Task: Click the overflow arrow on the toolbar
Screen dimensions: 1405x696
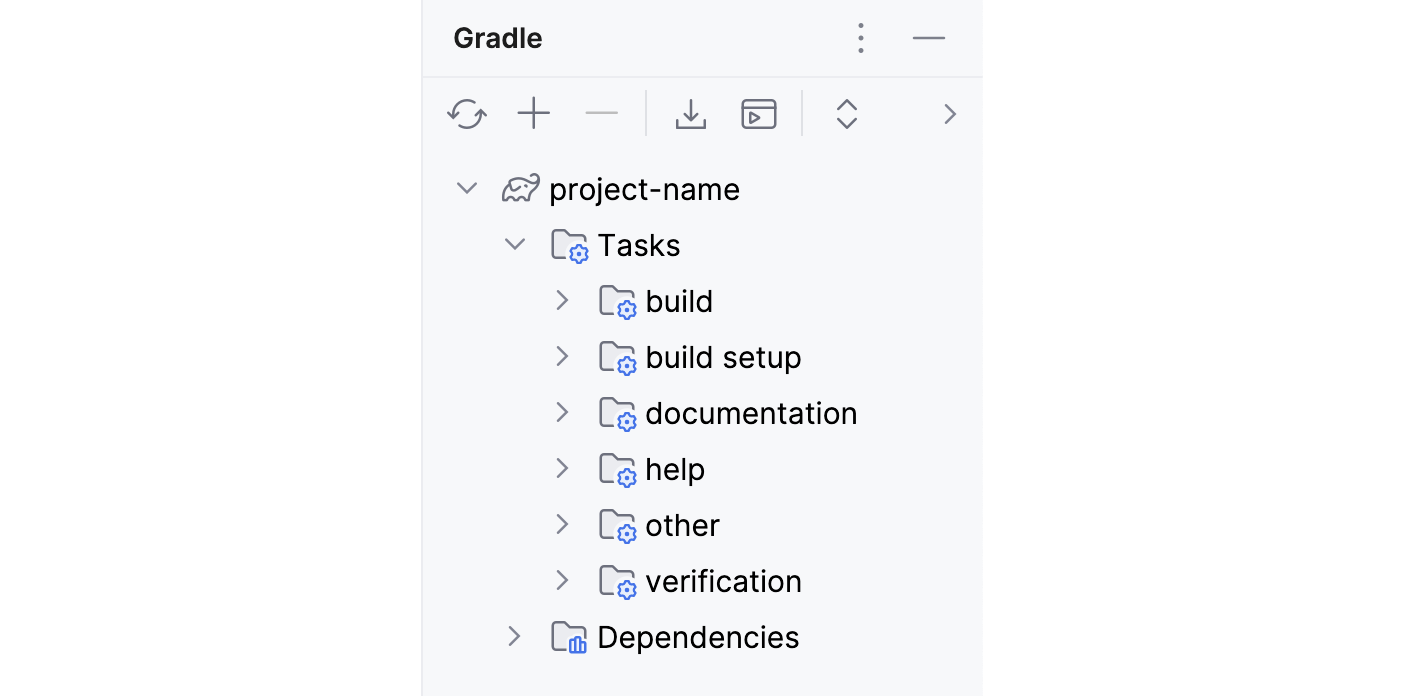Action: pyautogui.click(x=948, y=113)
